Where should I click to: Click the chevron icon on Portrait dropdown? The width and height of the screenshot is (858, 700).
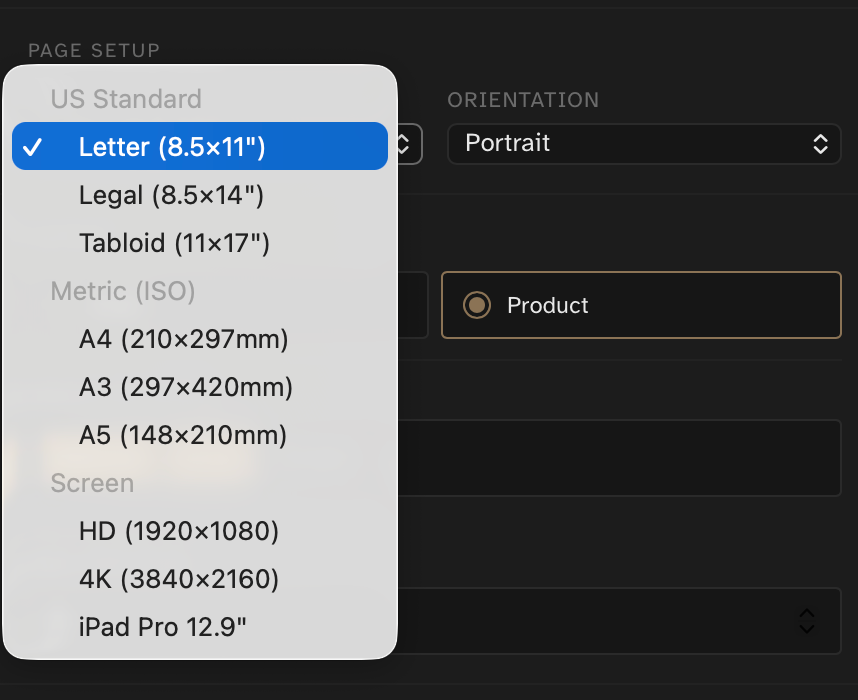tap(820, 144)
